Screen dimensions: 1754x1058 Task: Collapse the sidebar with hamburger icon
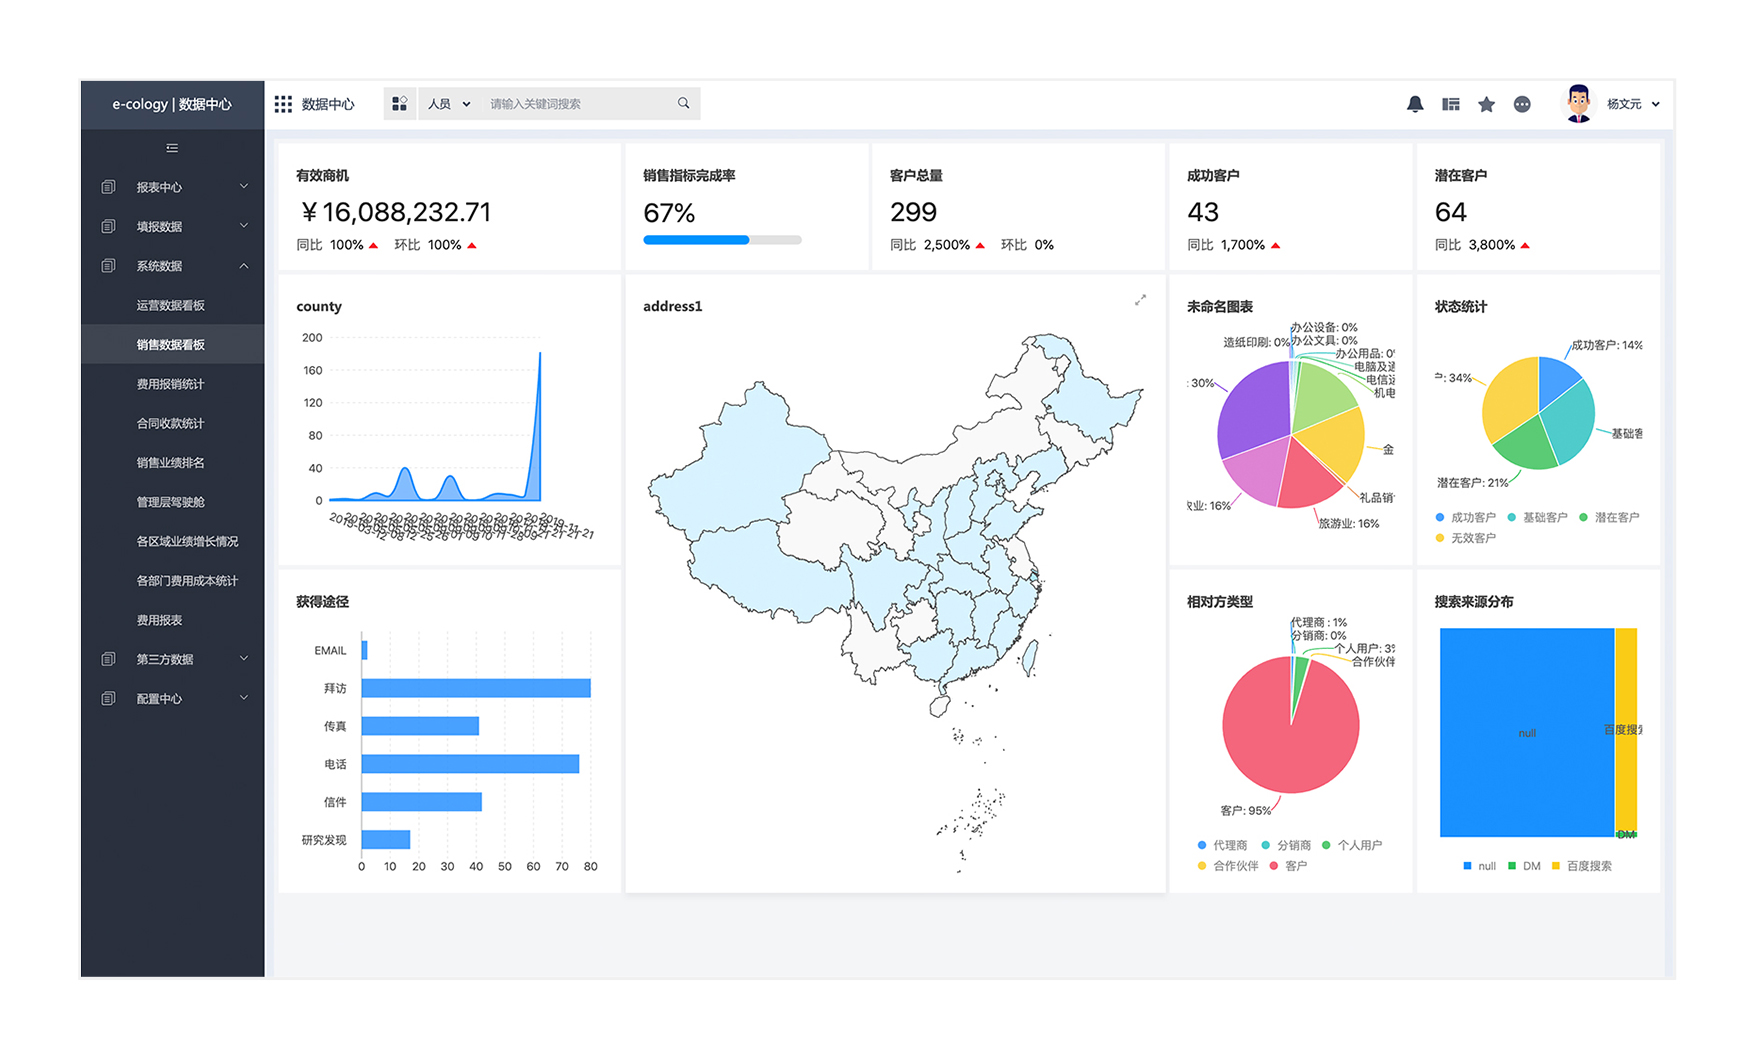(x=172, y=148)
